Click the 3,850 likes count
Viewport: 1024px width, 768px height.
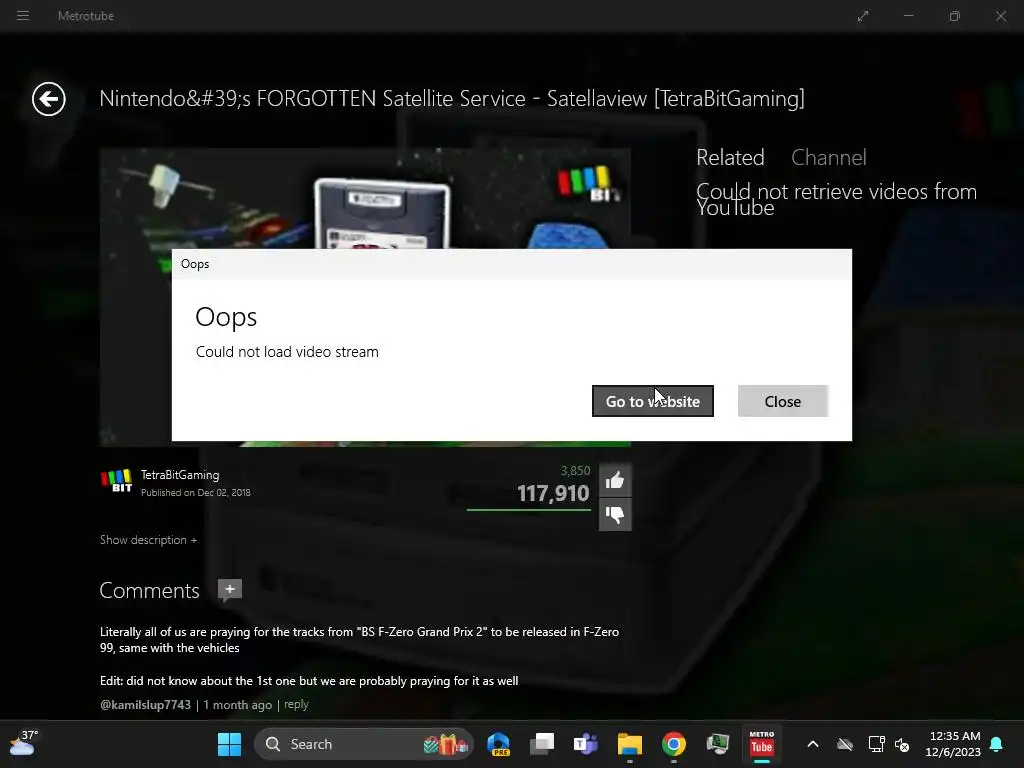pos(575,470)
